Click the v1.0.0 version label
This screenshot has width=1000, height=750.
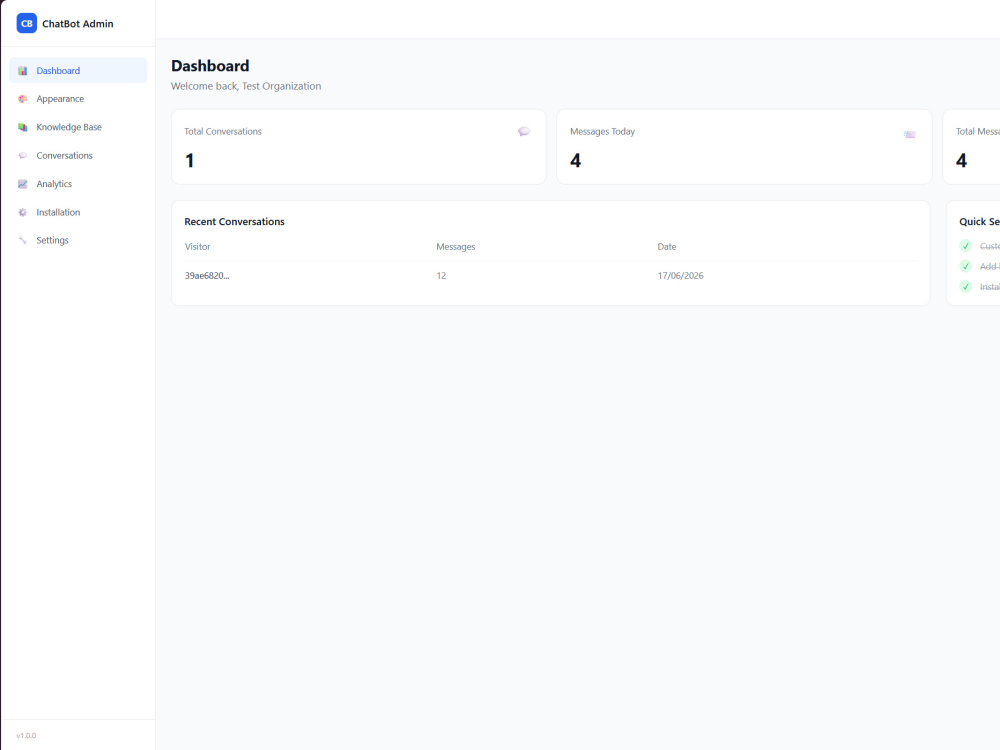pos(26,735)
